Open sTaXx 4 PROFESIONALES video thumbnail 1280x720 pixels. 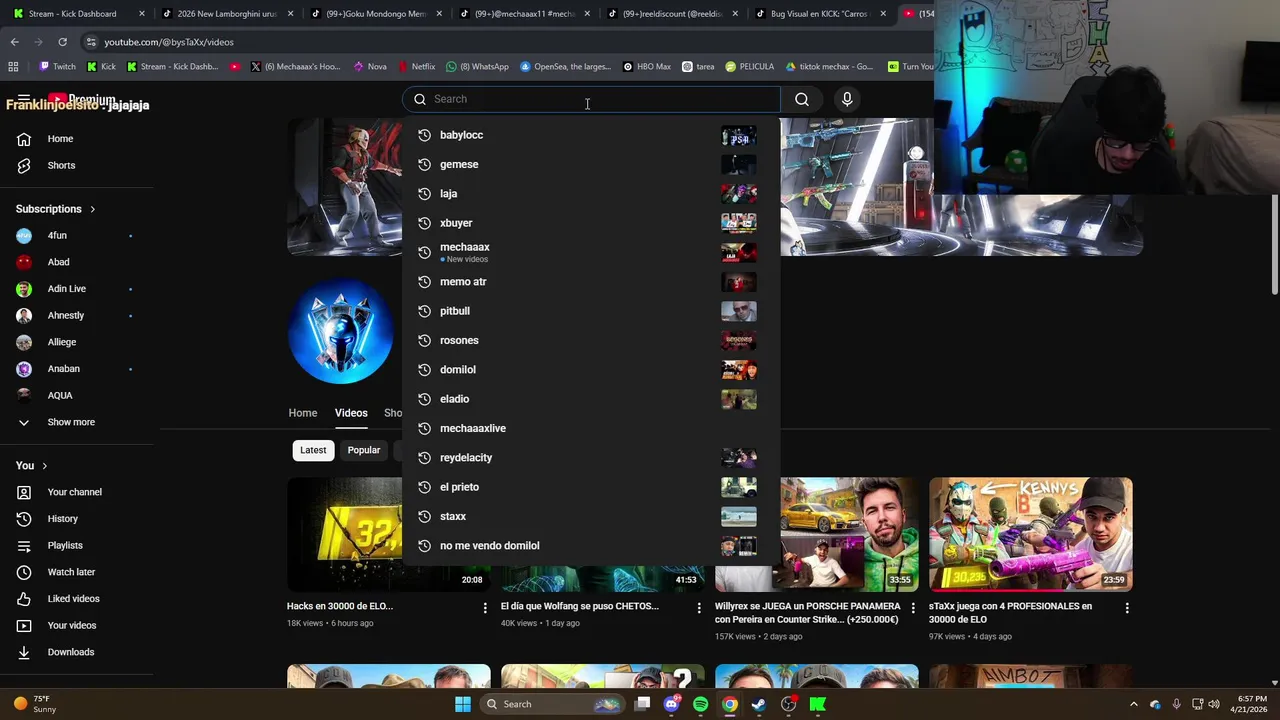pos(1031,534)
